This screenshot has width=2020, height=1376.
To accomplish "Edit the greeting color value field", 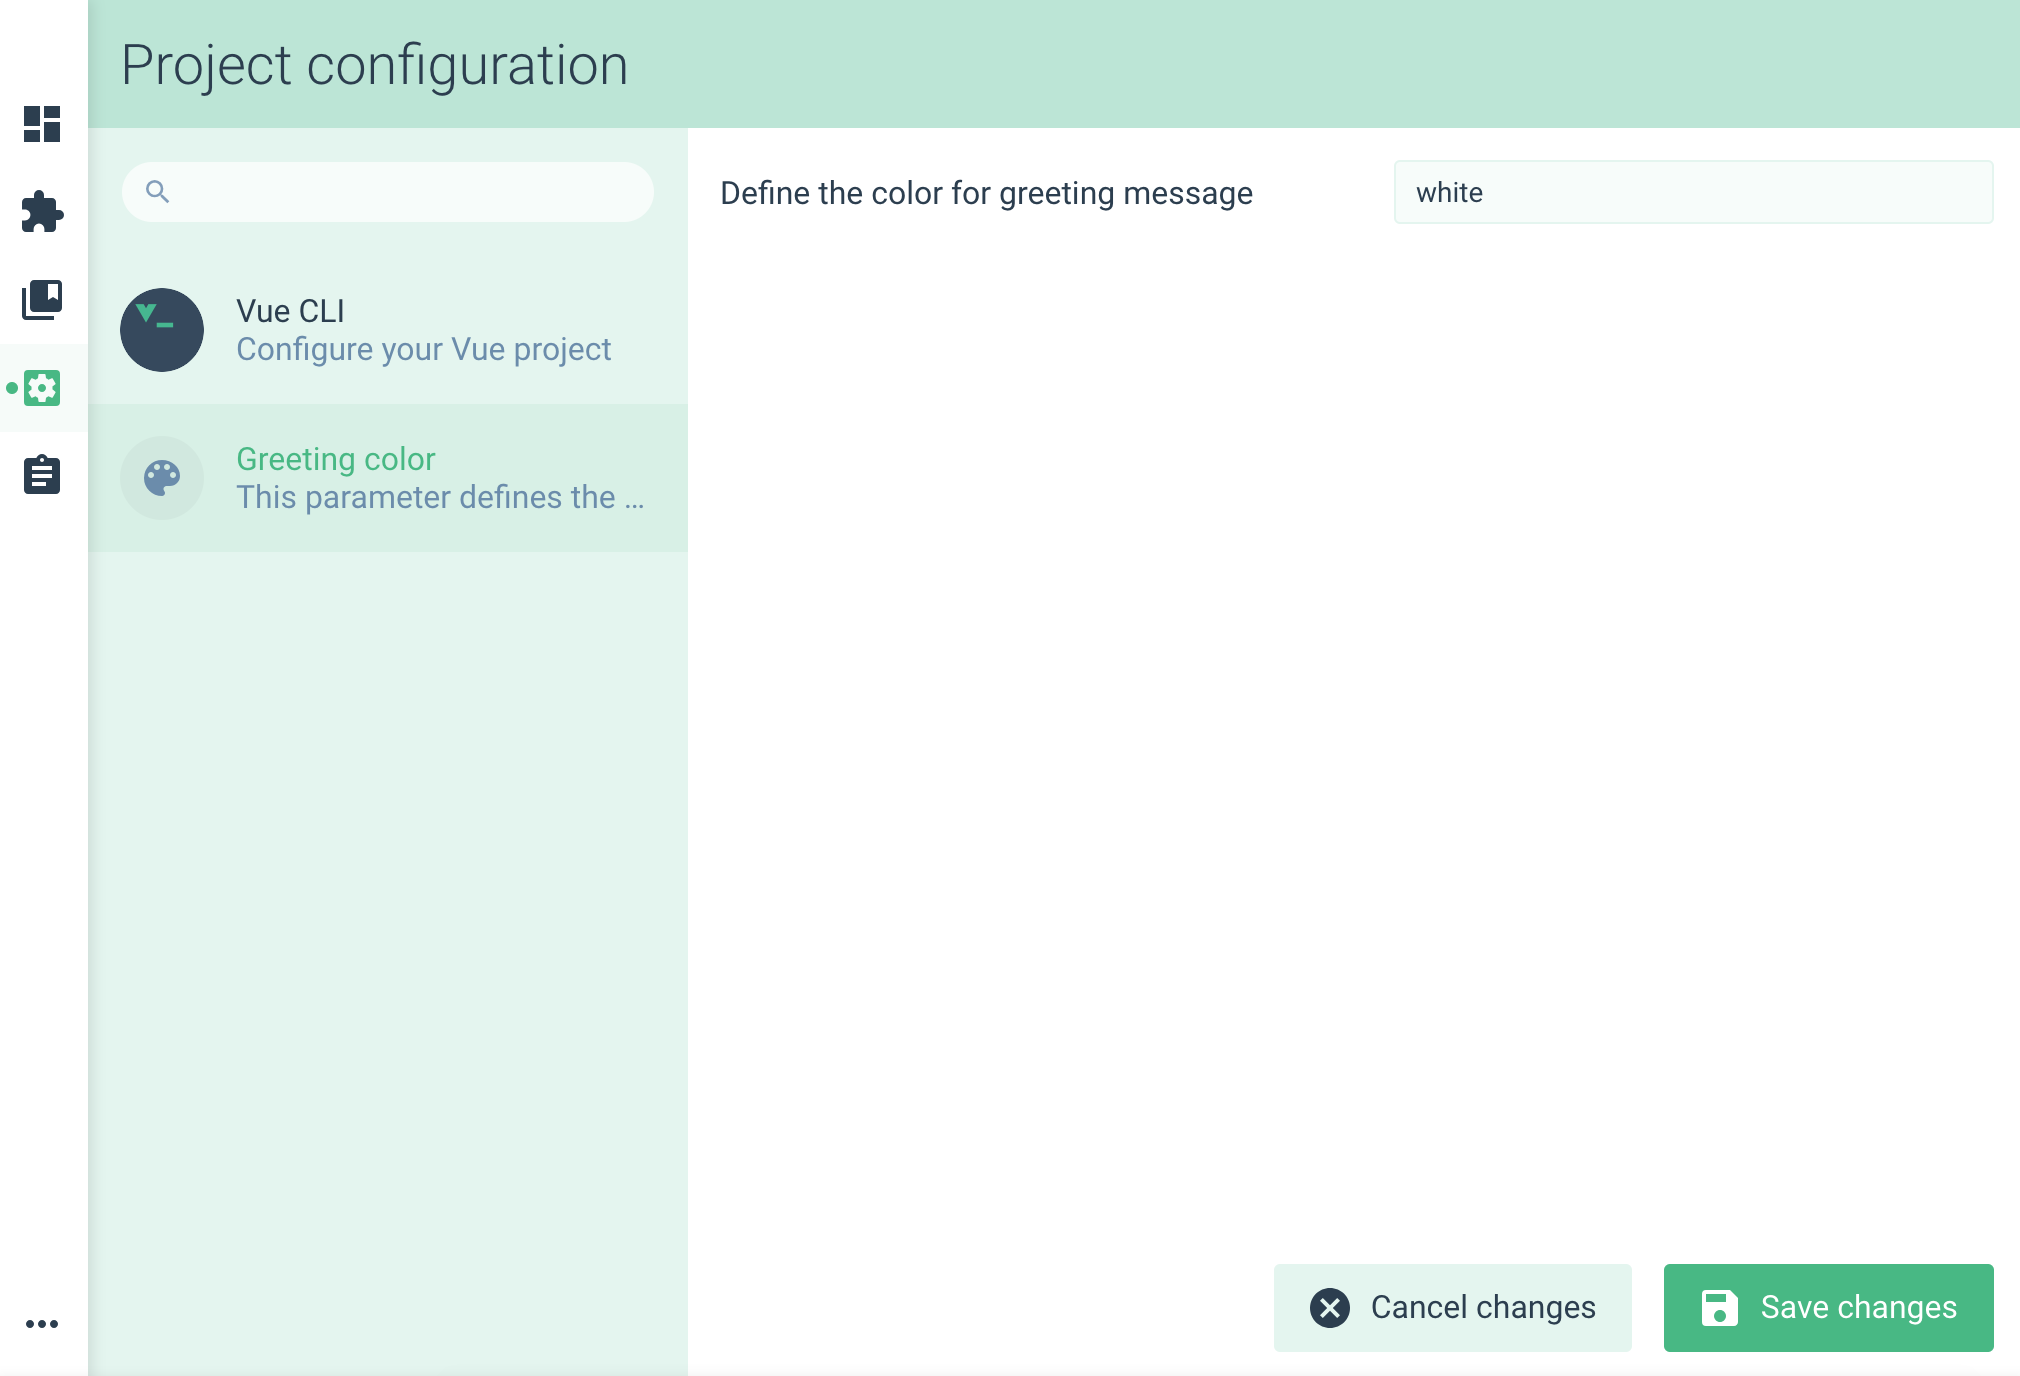I will 1688,192.
